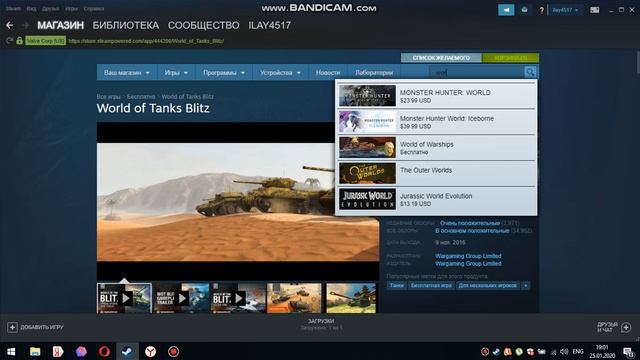
Task: Switch to the БИБЛИОТЕКА tab
Action: [126, 25]
